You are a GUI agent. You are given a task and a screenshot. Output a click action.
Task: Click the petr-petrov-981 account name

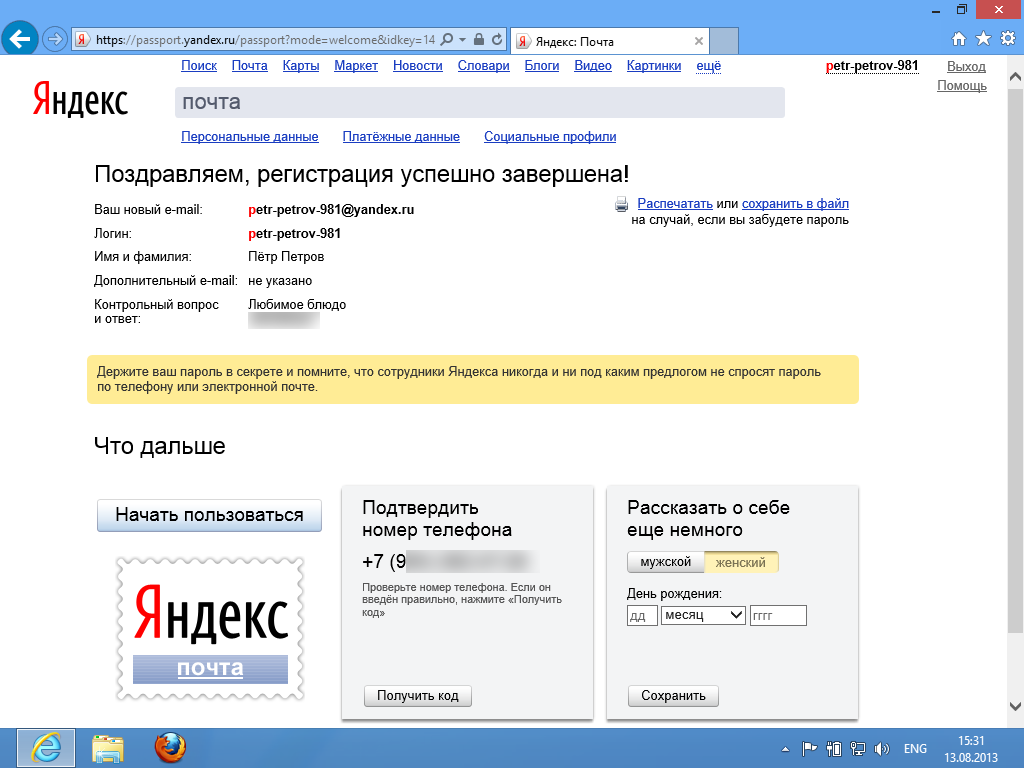872,66
